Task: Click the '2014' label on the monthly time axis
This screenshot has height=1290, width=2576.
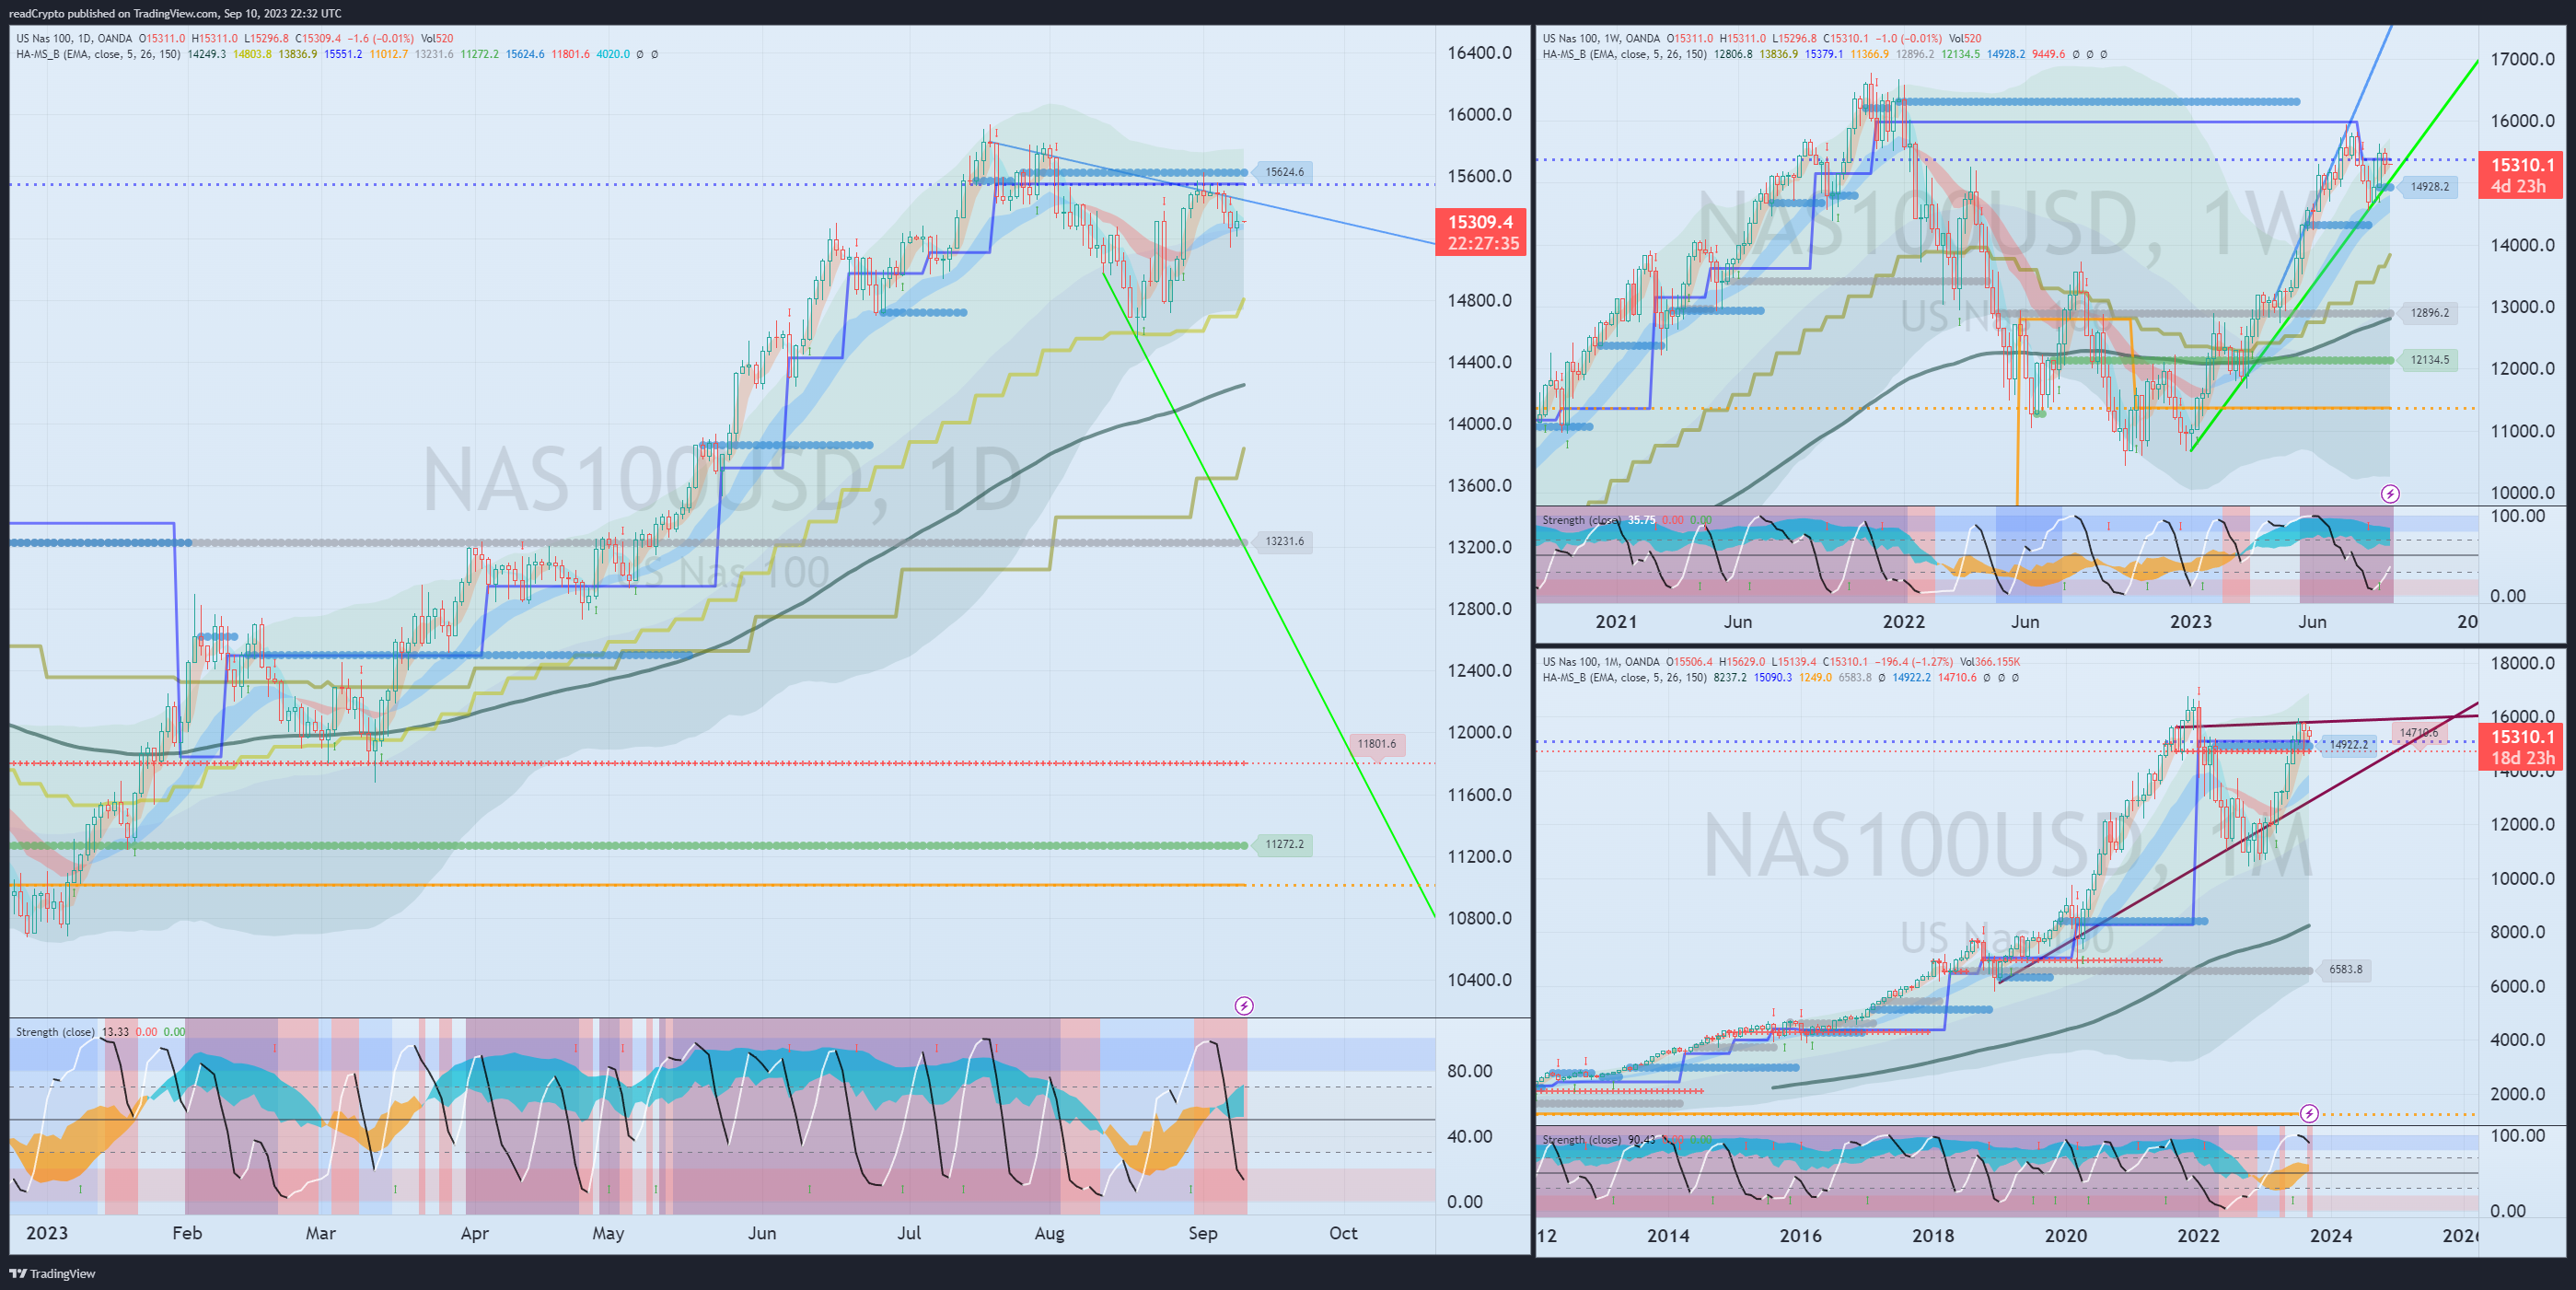Action: [x=1668, y=1236]
